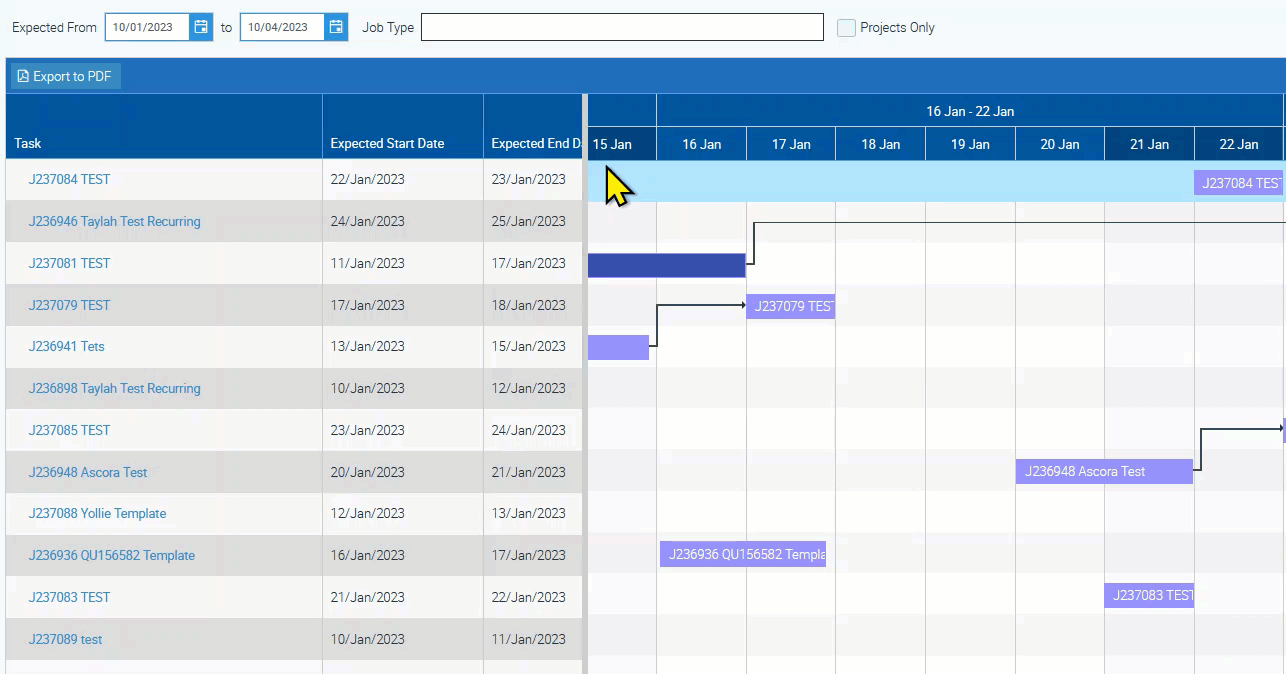Image resolution: width=1286 pixels, height=674 pixels.
Task: Select the J237083 TEST gantt bar
Action: click(1148, 596)
